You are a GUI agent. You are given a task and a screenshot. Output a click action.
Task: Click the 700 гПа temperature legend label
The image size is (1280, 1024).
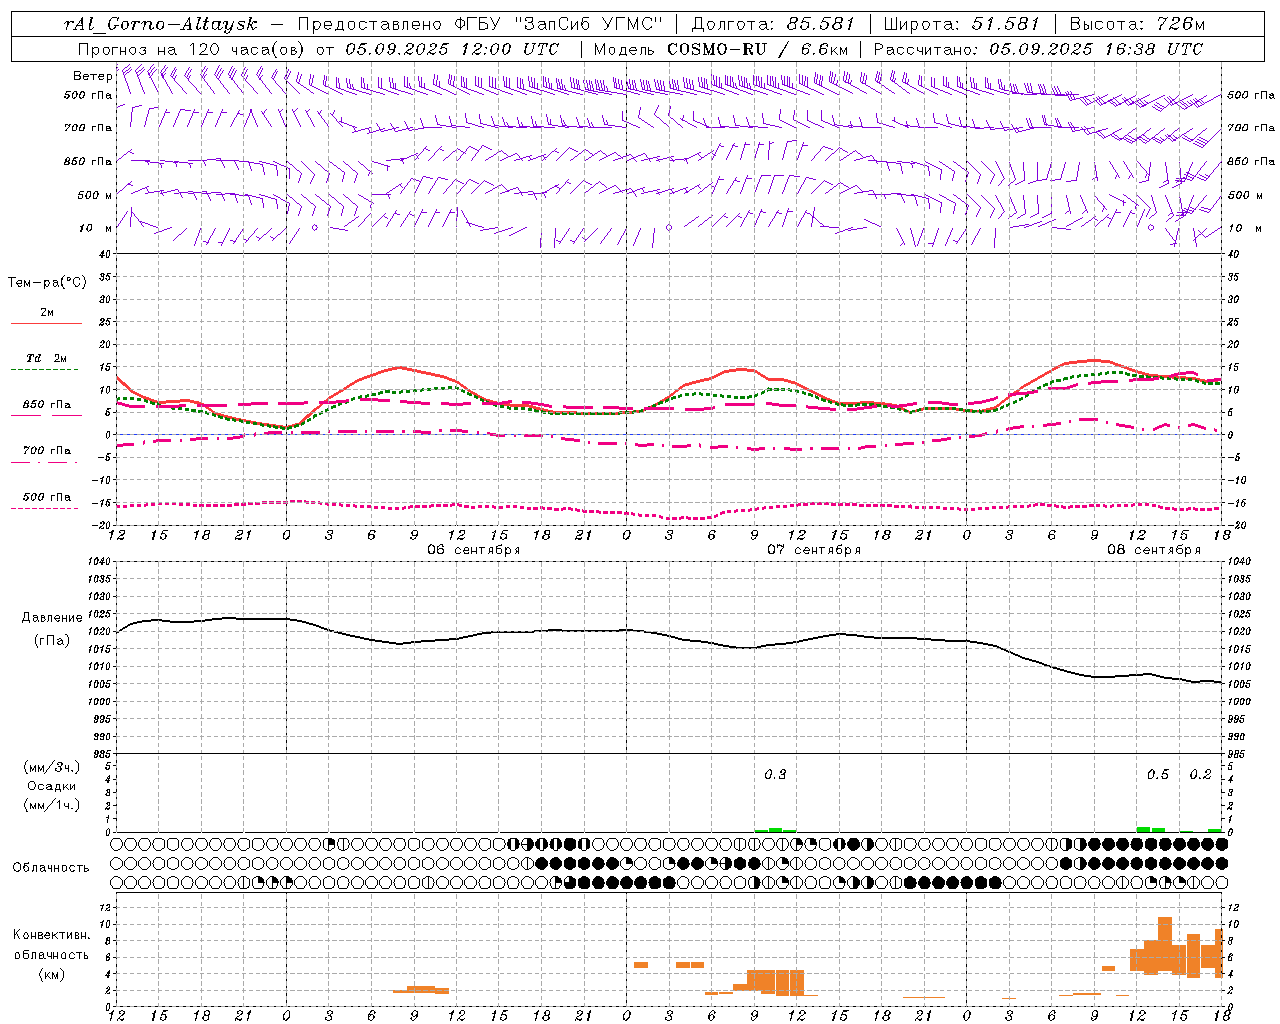[x=47, y=451]
